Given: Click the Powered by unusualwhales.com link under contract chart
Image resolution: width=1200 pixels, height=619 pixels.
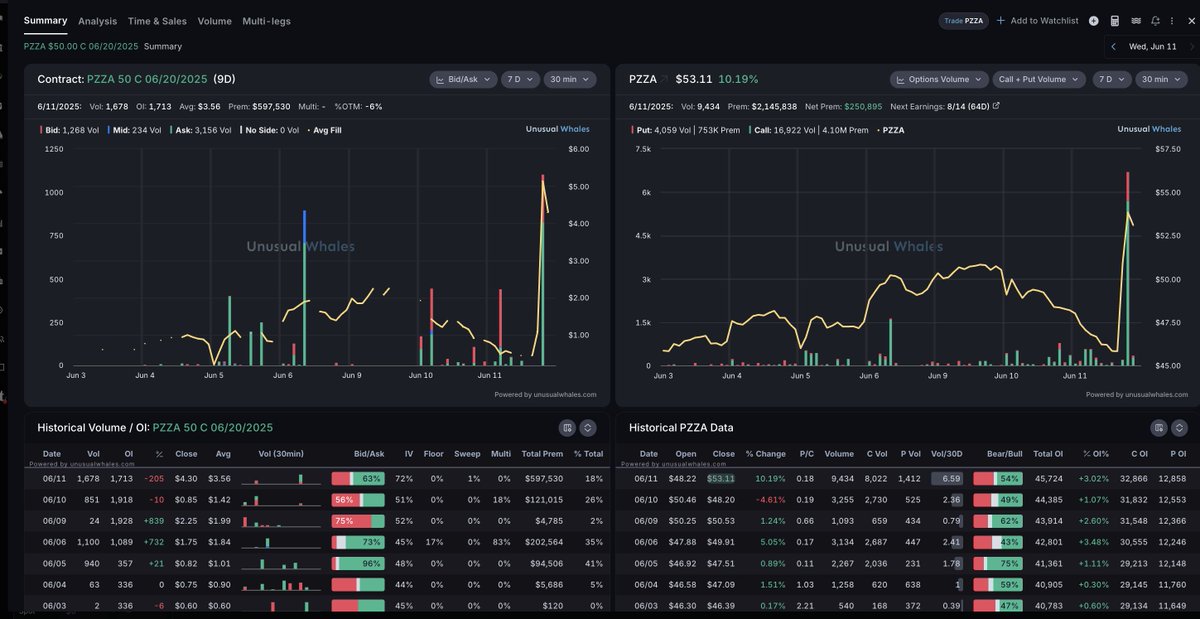Looking at the screenshot, I should click(545, 394).
